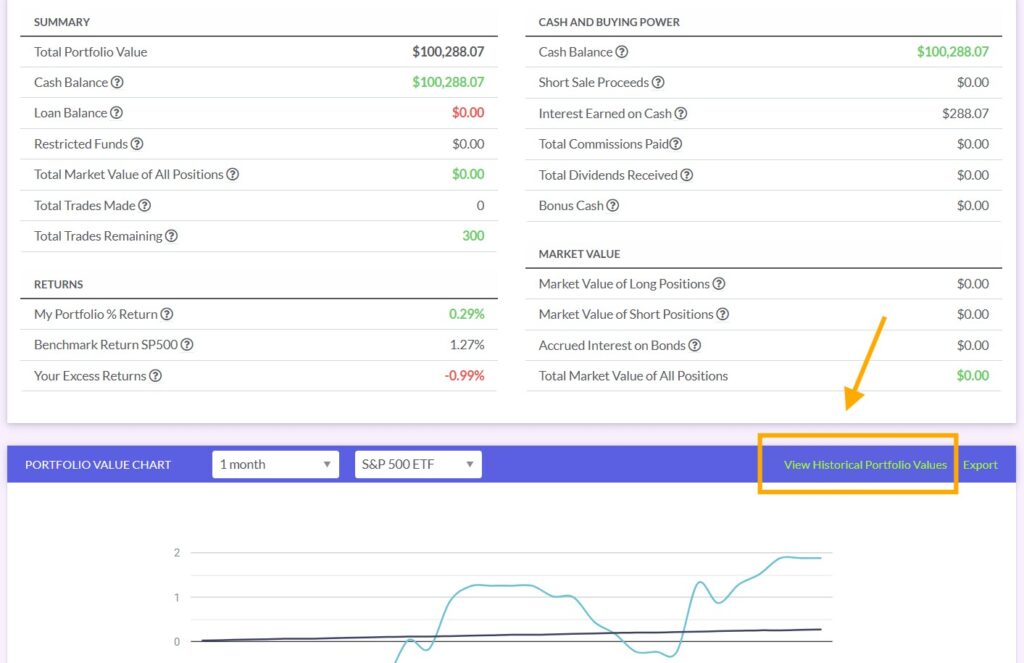Click help icon beside Your Excess Returns
The image size is (1024, 663).
pos(155,376)
